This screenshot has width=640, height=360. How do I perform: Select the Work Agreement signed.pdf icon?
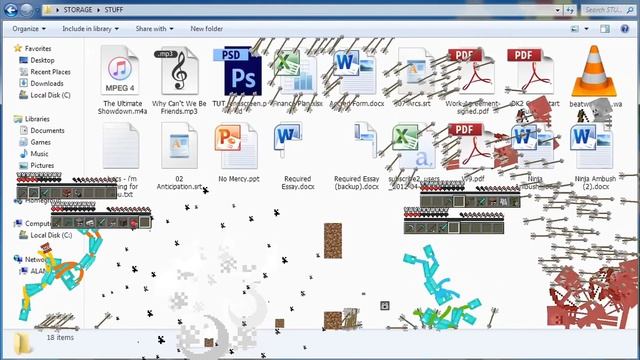pos(472,71)
